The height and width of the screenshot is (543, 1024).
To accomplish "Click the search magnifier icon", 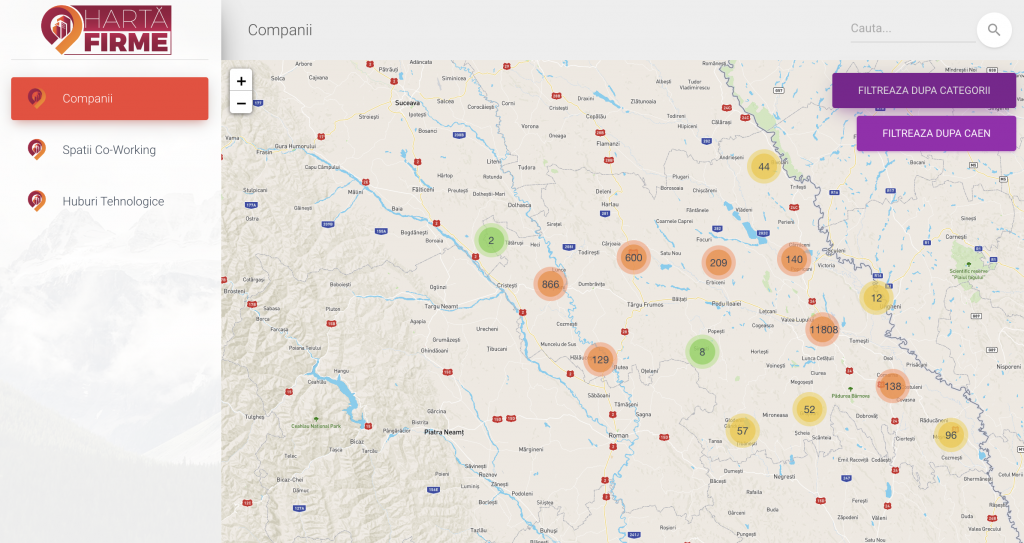I will 993,30.
